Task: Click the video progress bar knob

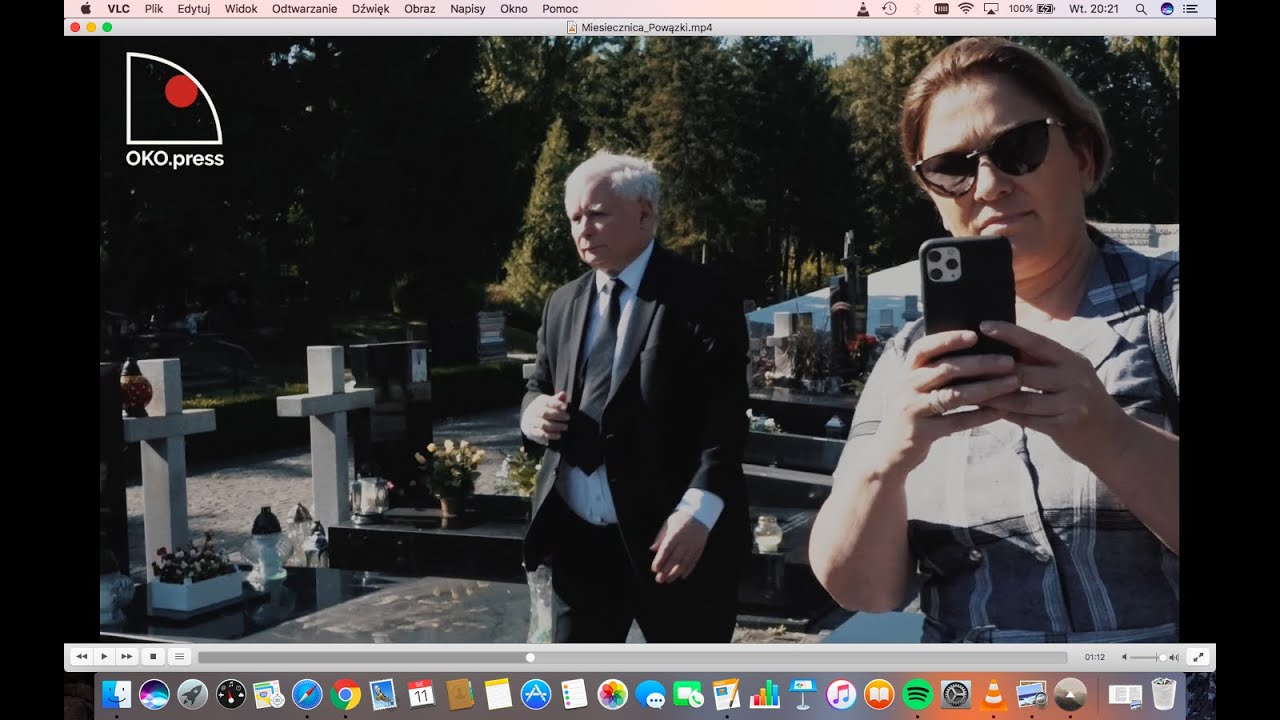Action: 530,657
